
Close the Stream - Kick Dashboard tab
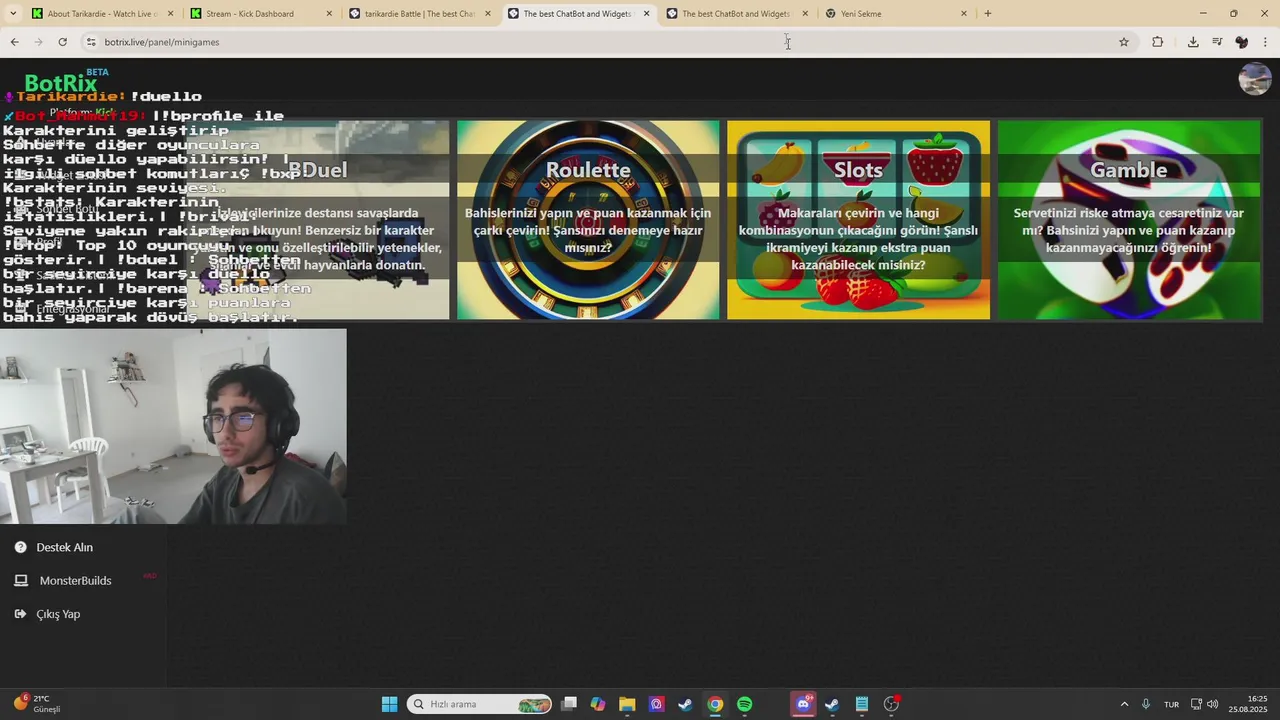tap(329, 14)
